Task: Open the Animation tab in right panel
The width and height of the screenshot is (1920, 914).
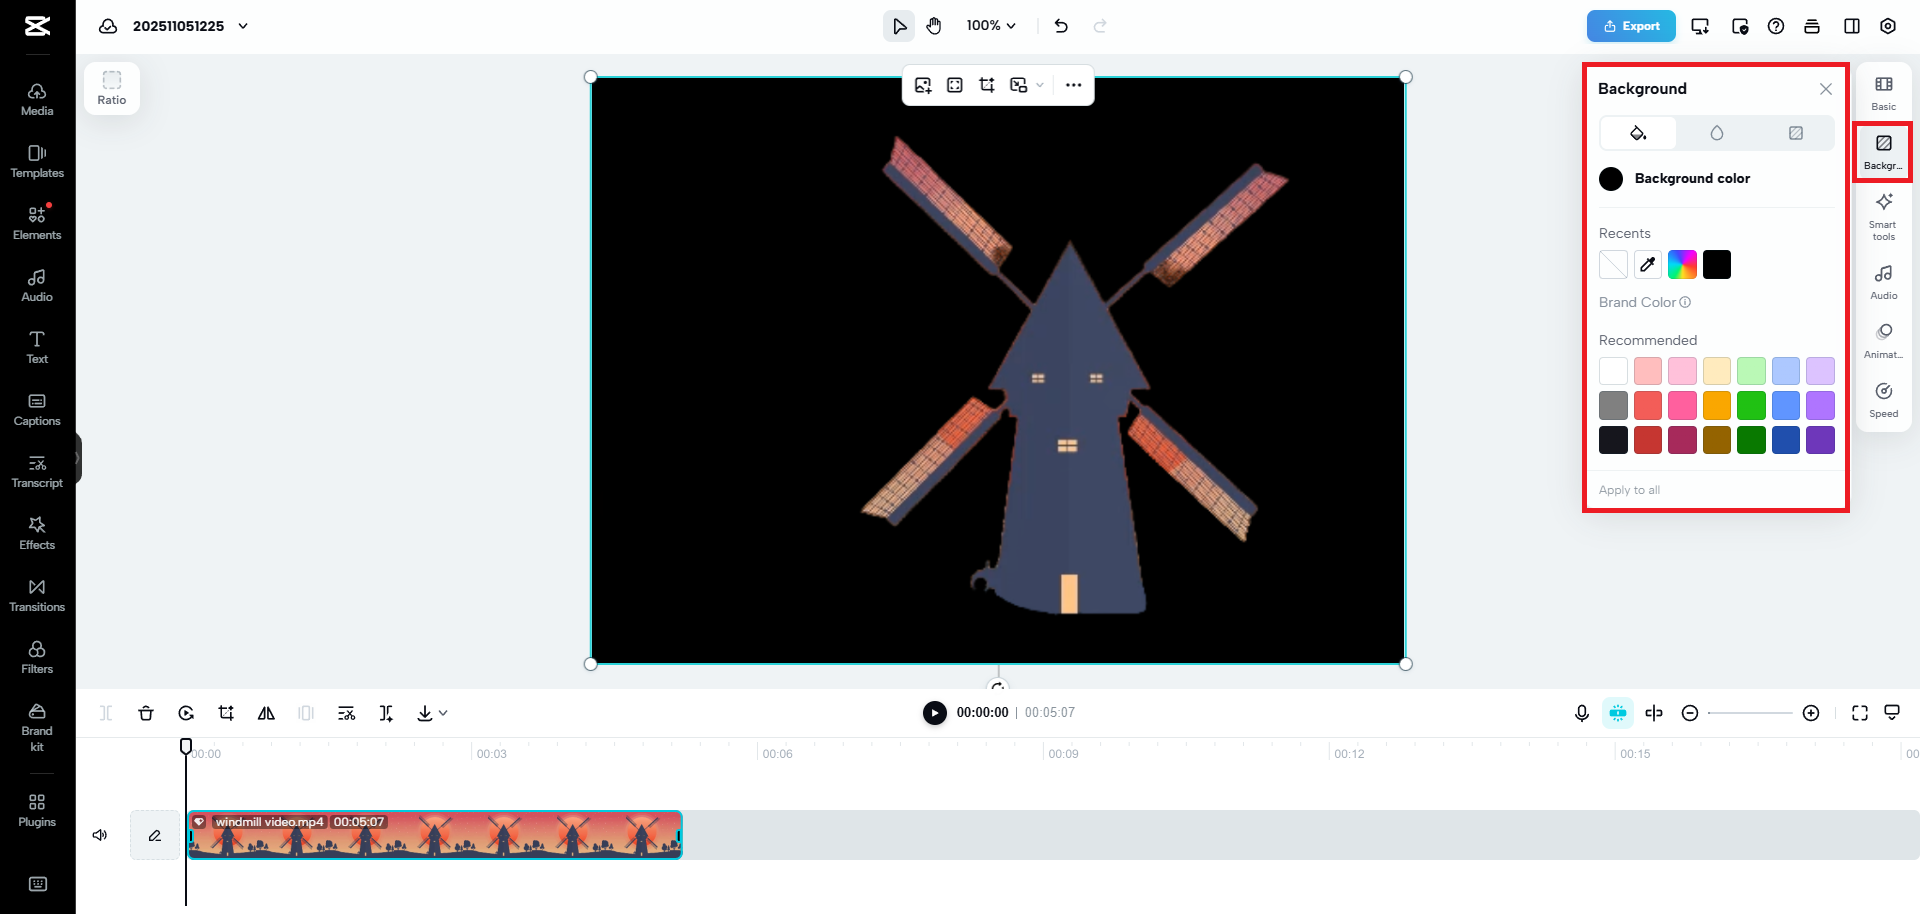Action: (x=1884, y=341)
